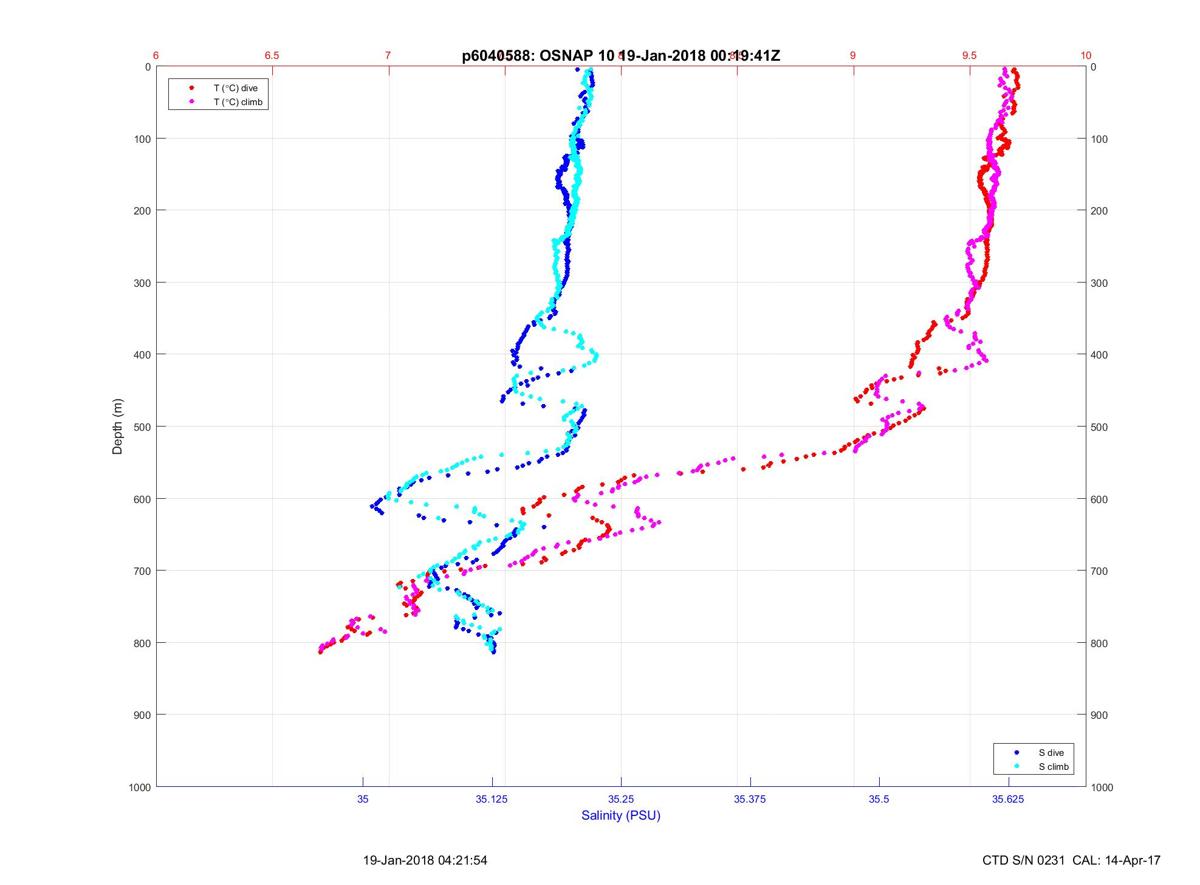Image resolution: width=1200 pixels, height=885 pixels.
Task: Click the '600' depth tick on left axis
Action: (140, 499)
